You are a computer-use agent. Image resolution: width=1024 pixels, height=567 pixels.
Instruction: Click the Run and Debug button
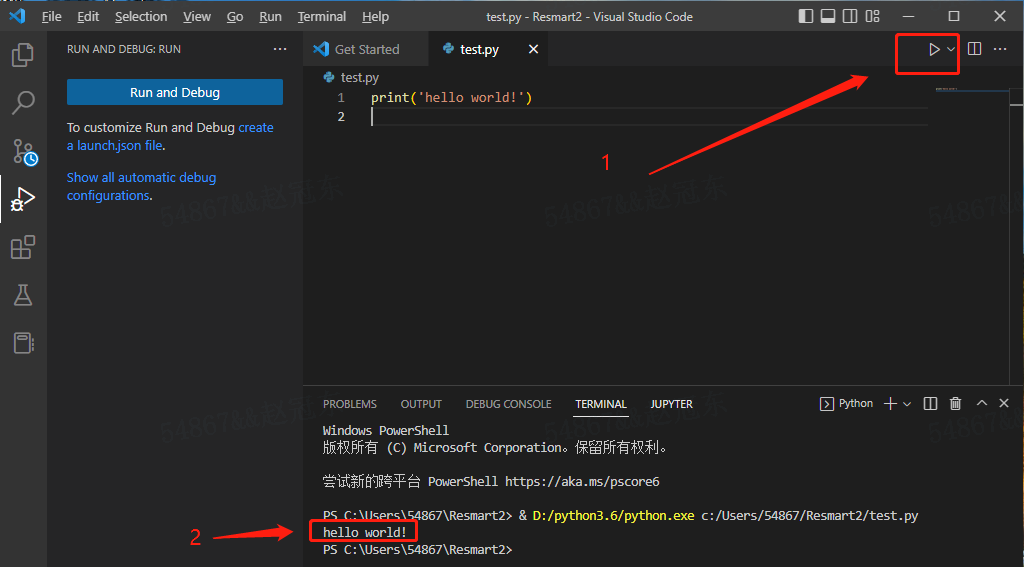pyautogui.click(x=175, y=92)
